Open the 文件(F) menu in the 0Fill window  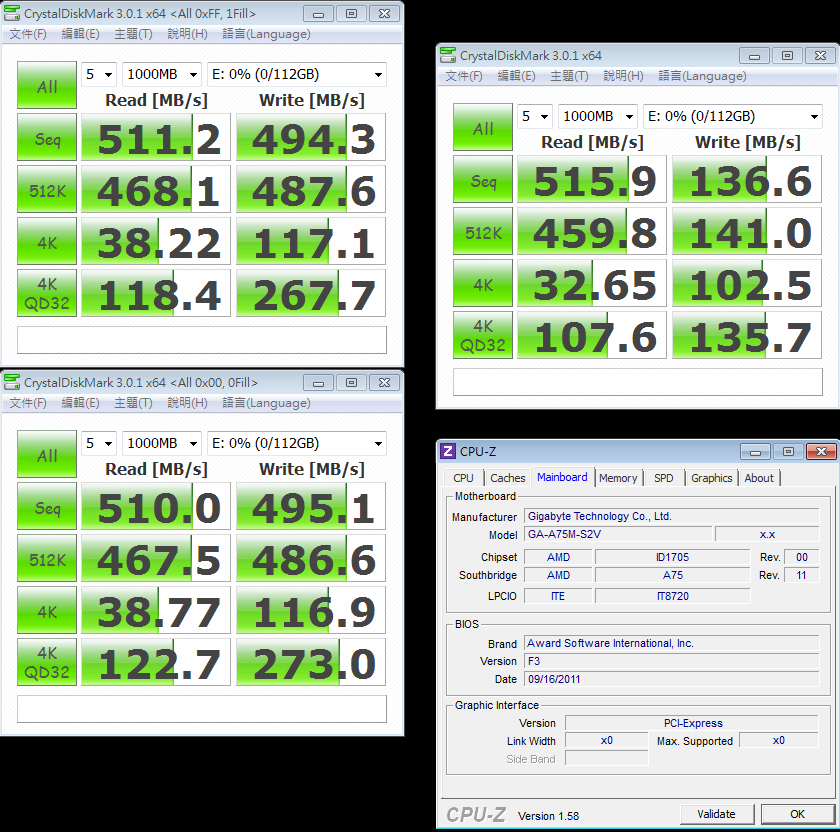(28, 403)
